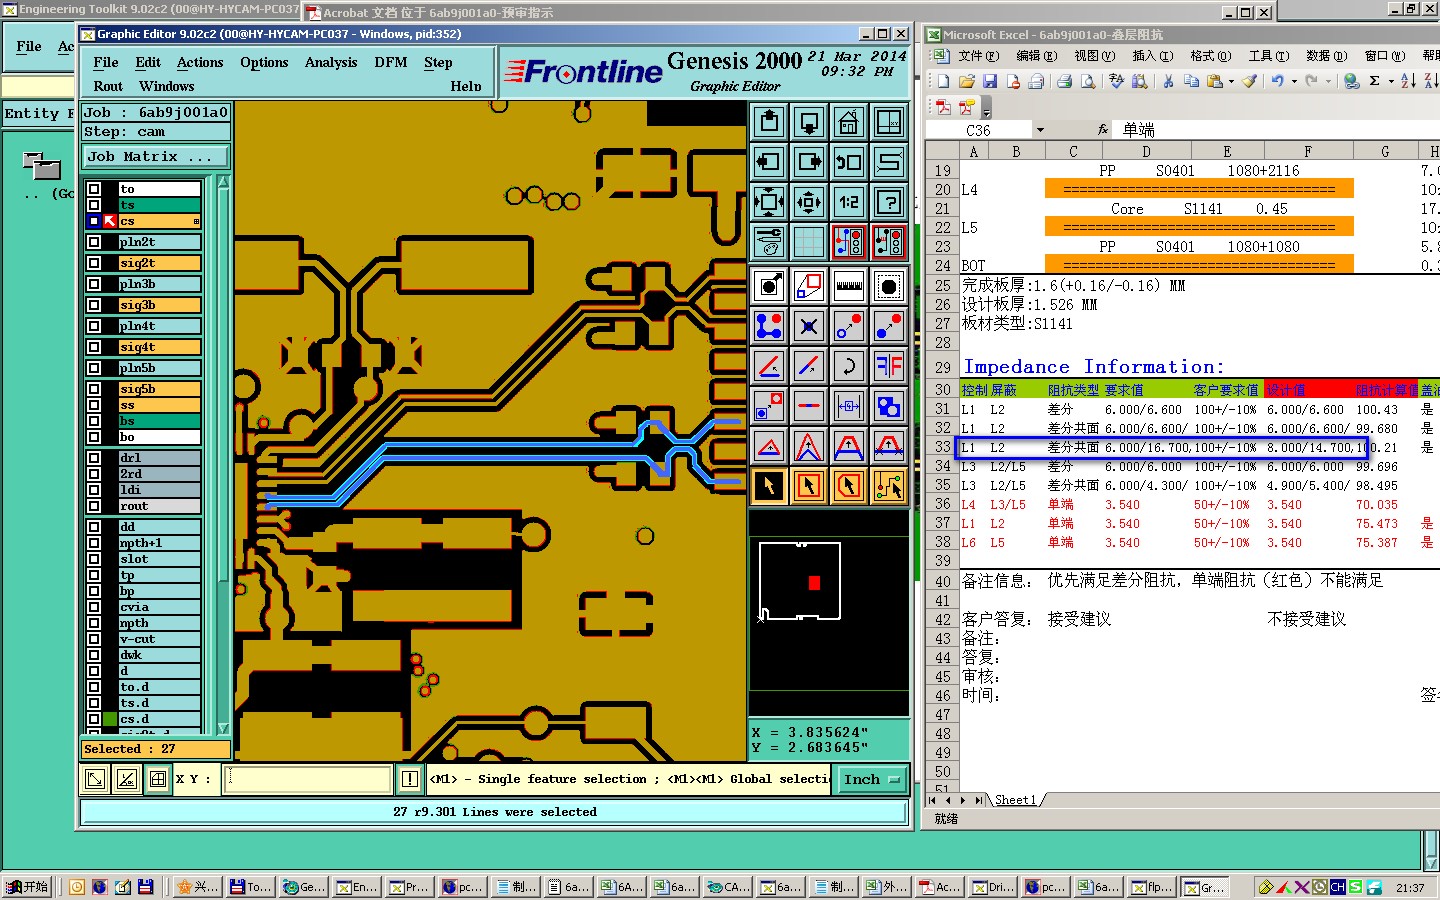Click the net selection arrow icon
The height and width of the screenshot is (900, 1440).
coord(888,486)
